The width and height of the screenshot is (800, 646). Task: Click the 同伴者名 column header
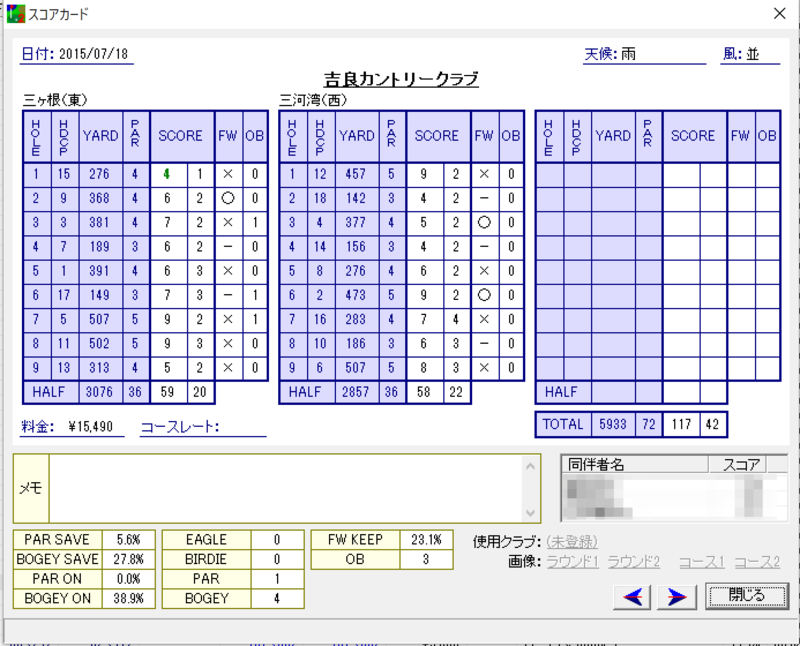pos(635,464)
